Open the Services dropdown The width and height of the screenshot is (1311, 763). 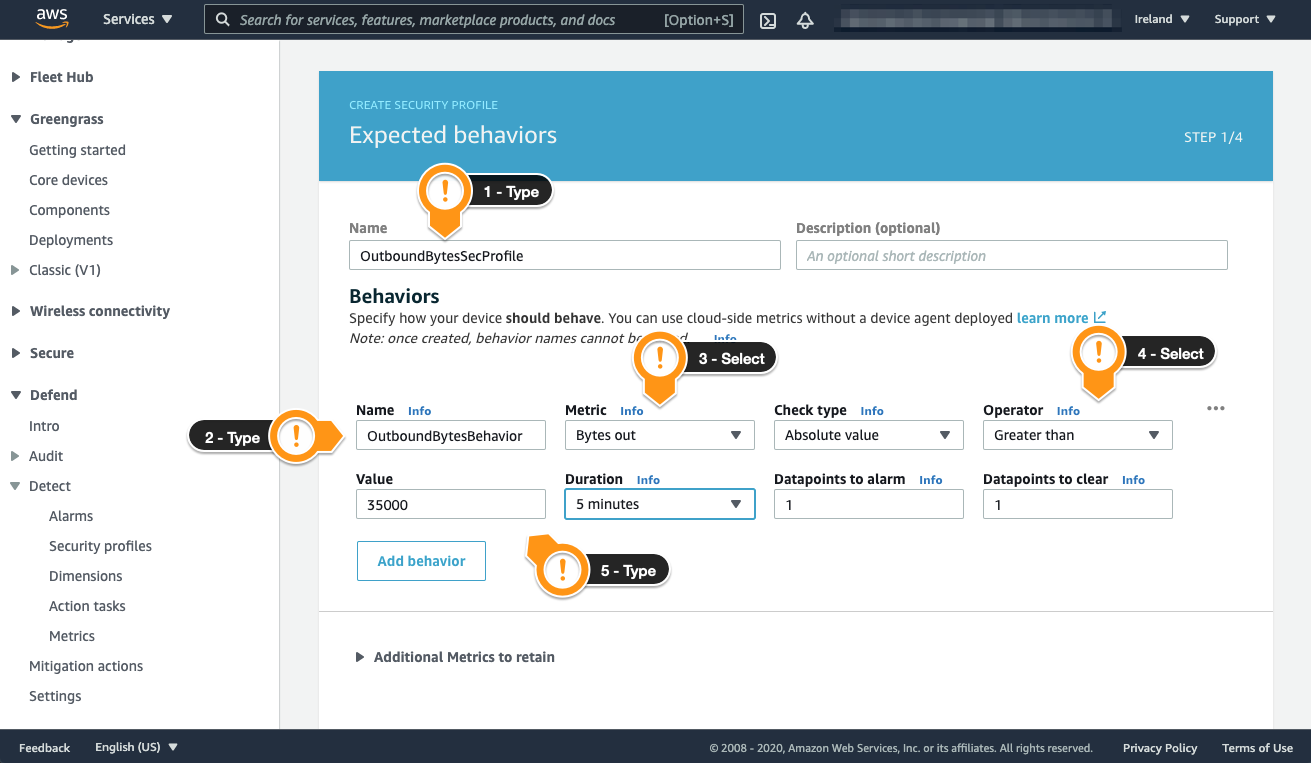137,19
